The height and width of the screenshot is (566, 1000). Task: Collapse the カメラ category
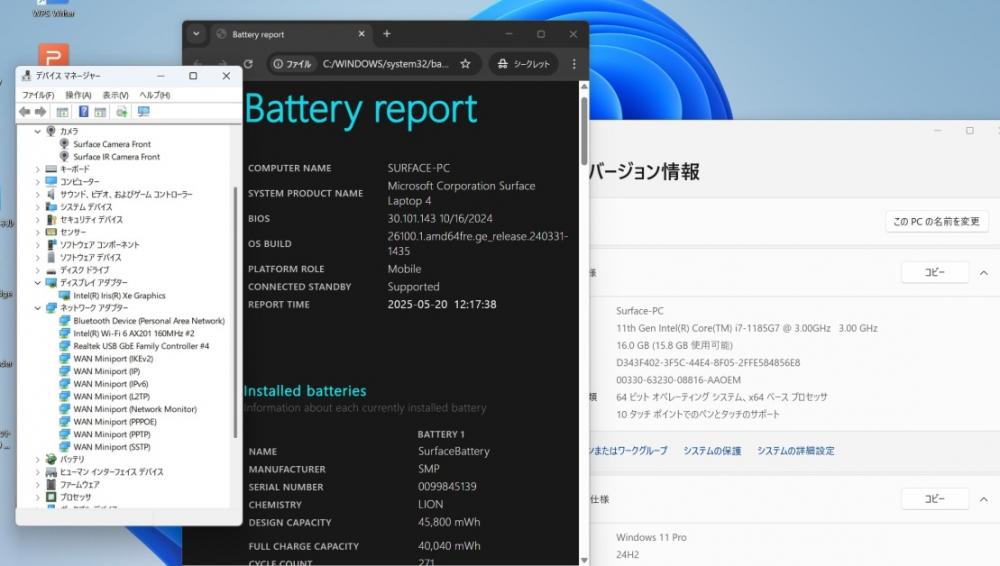click(38, 131)
